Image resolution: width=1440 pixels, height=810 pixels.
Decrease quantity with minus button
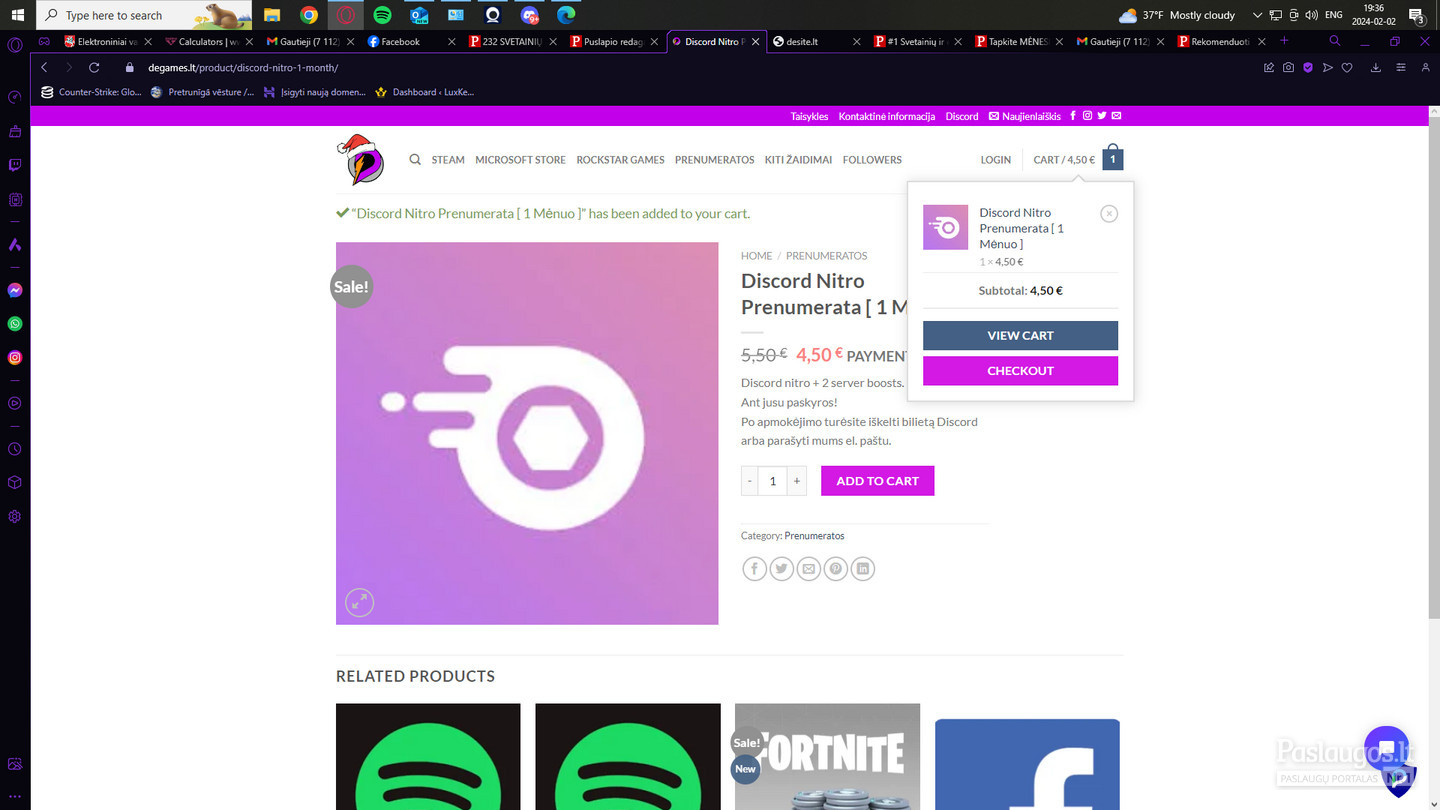point(750,481)
